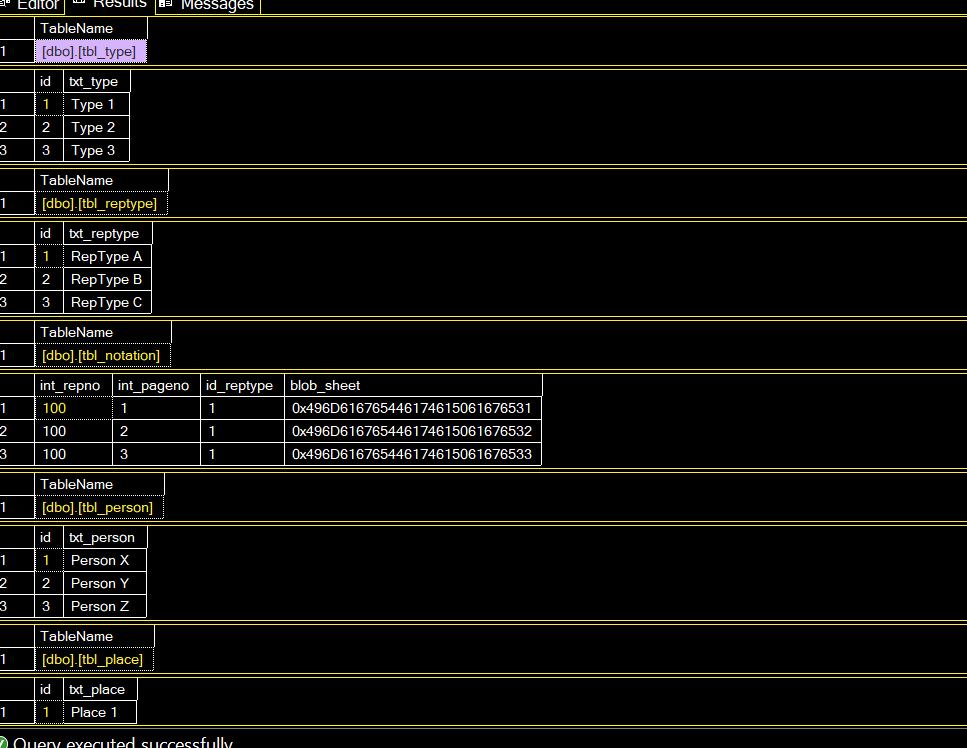
Task: Switch to the Editor tab
Action: (37, 5)
